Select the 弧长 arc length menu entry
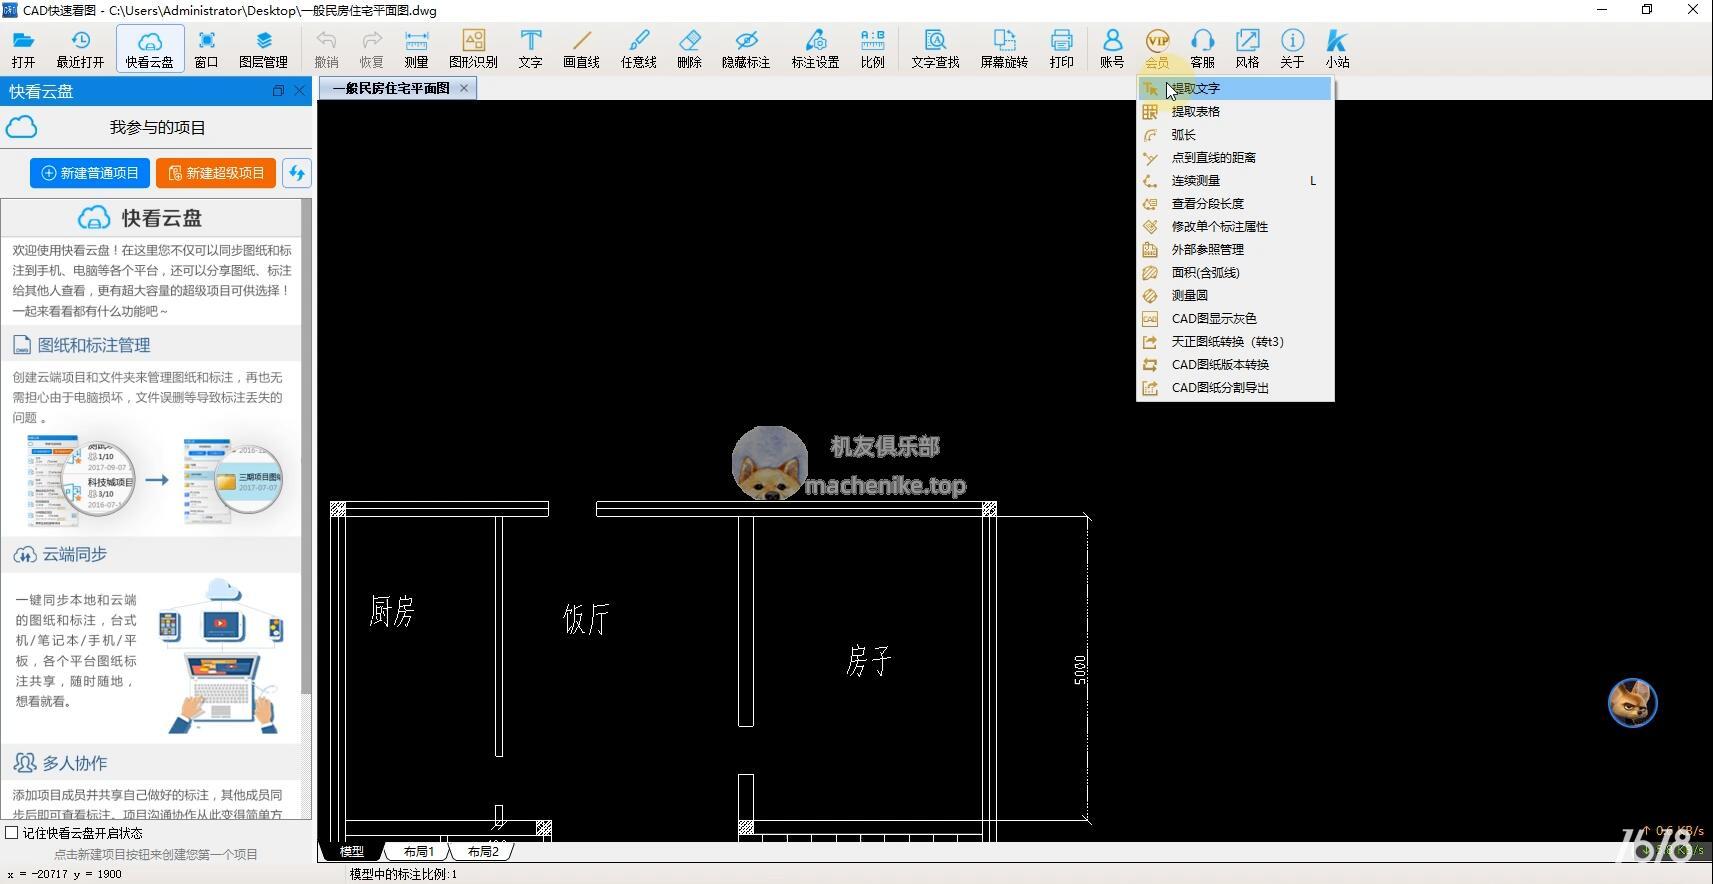This screenshot has width=1713, height=884. coord(1235,135)
